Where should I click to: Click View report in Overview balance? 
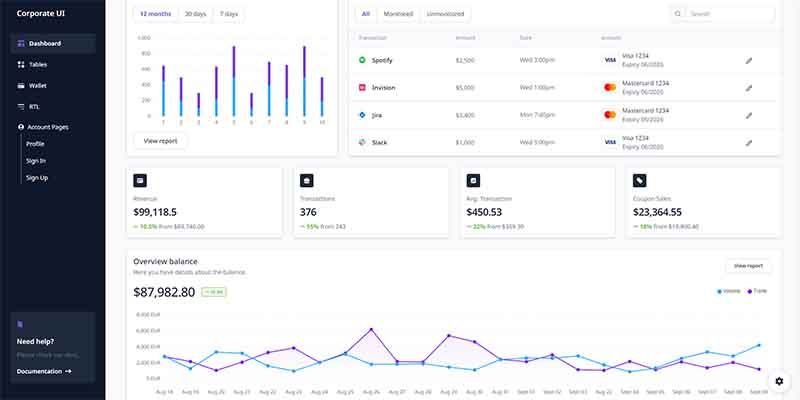[748, 266]
